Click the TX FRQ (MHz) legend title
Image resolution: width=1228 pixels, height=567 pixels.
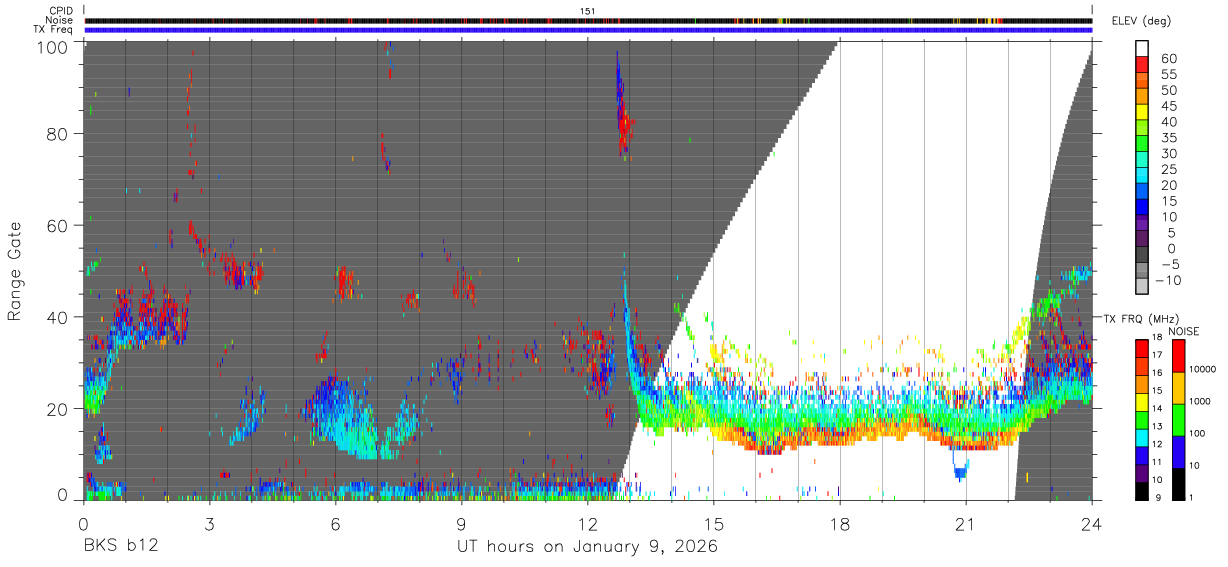coord(1143,318)
